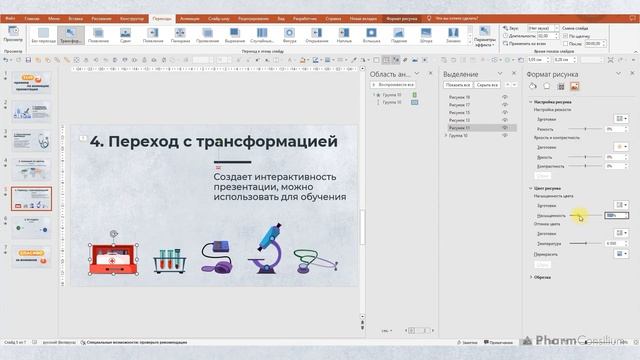This screenshot has width=640, height=360.
Task: Open the 'Анимация' tab
Action: 190,18
